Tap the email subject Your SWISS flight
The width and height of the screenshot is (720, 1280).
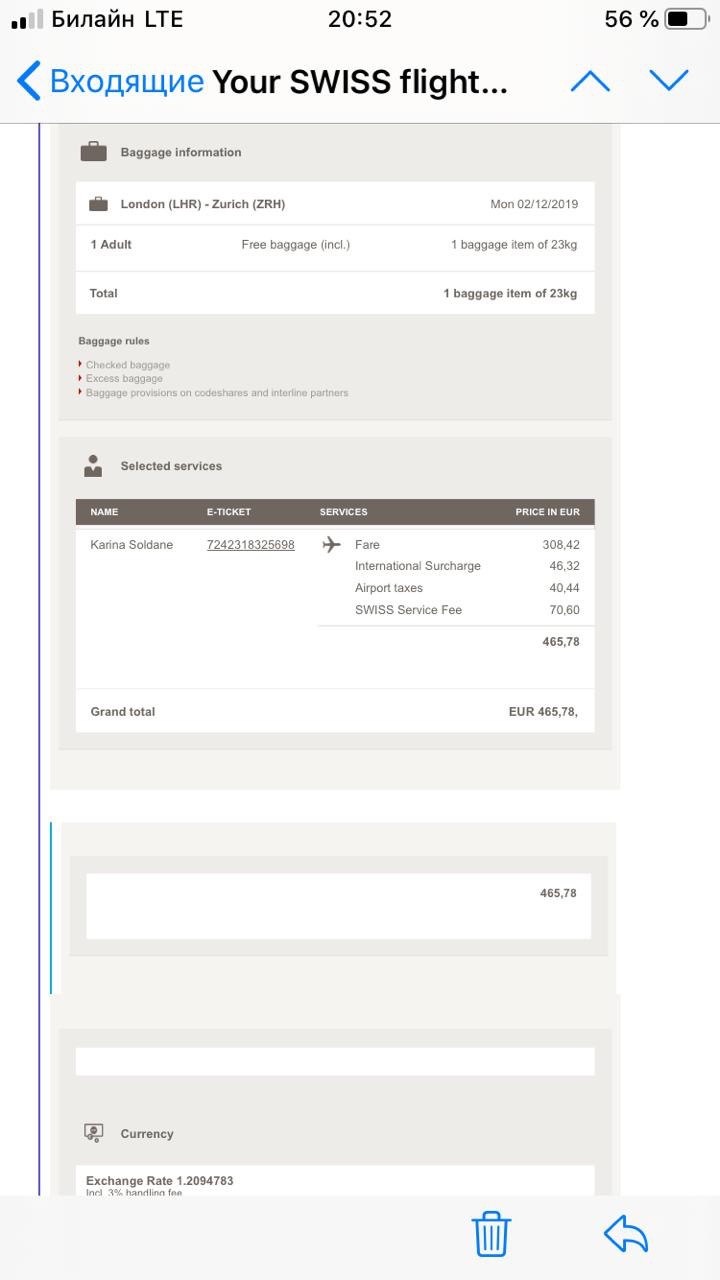360,82
